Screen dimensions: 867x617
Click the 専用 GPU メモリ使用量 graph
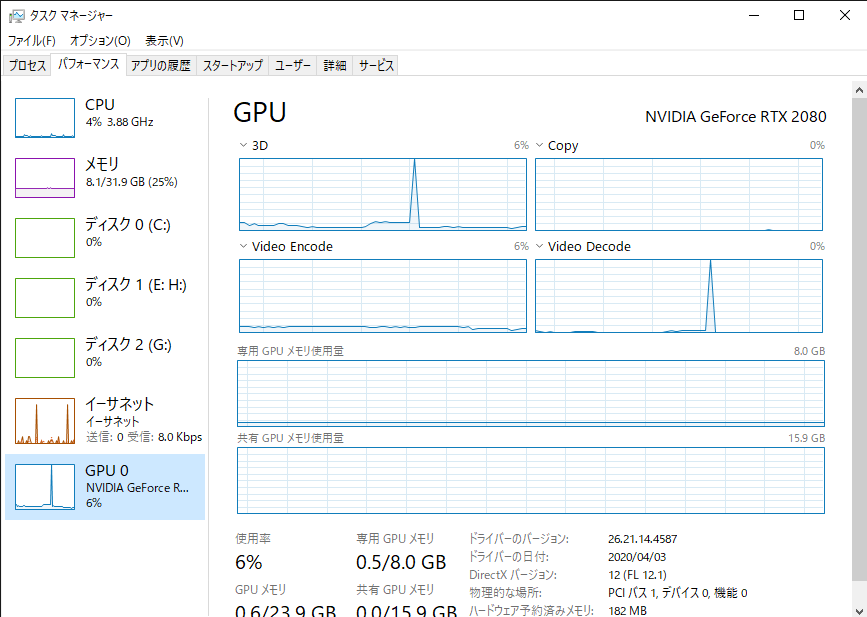coord(531,393)
